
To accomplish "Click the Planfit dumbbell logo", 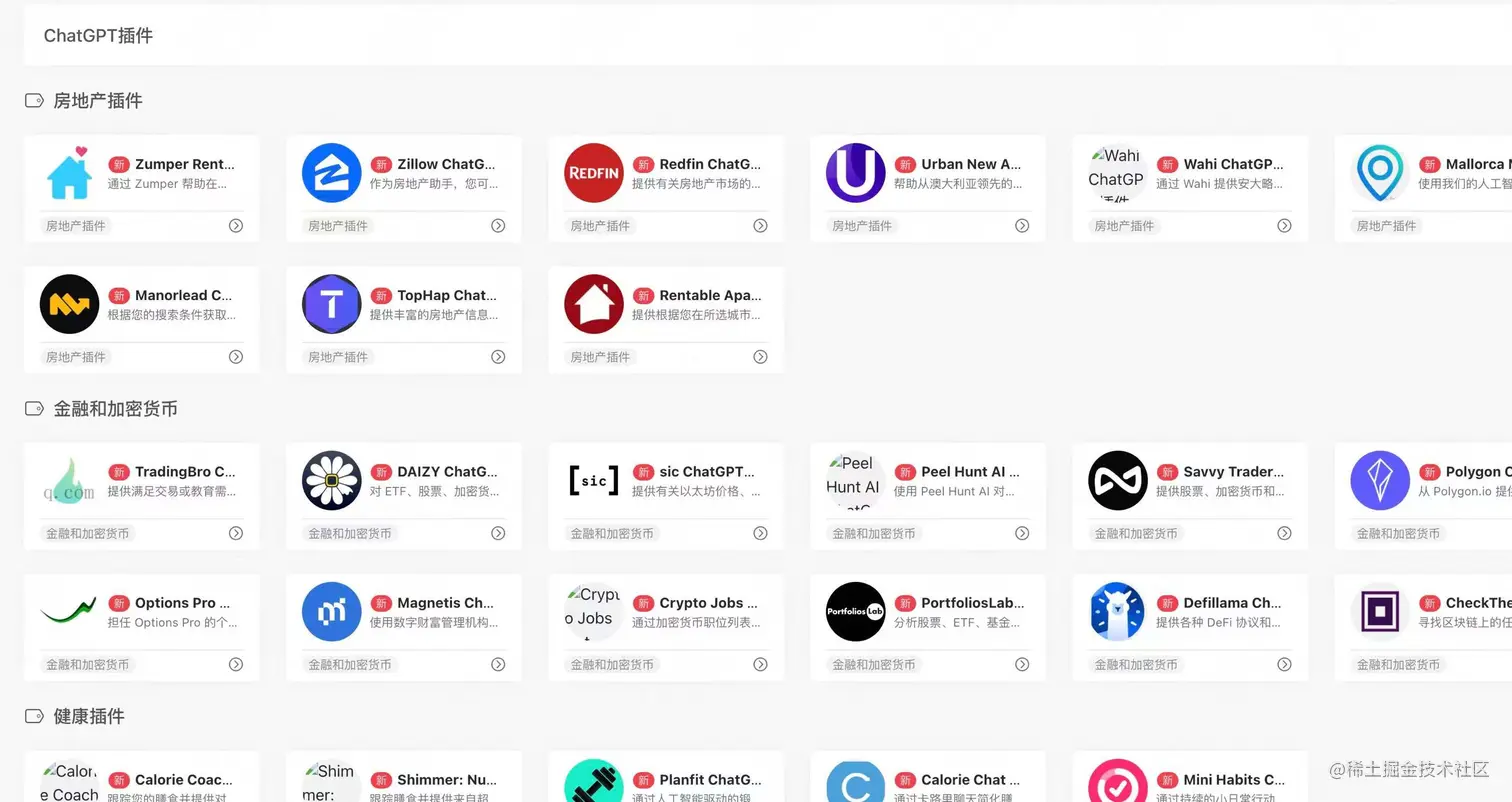I will coord(594,781).
